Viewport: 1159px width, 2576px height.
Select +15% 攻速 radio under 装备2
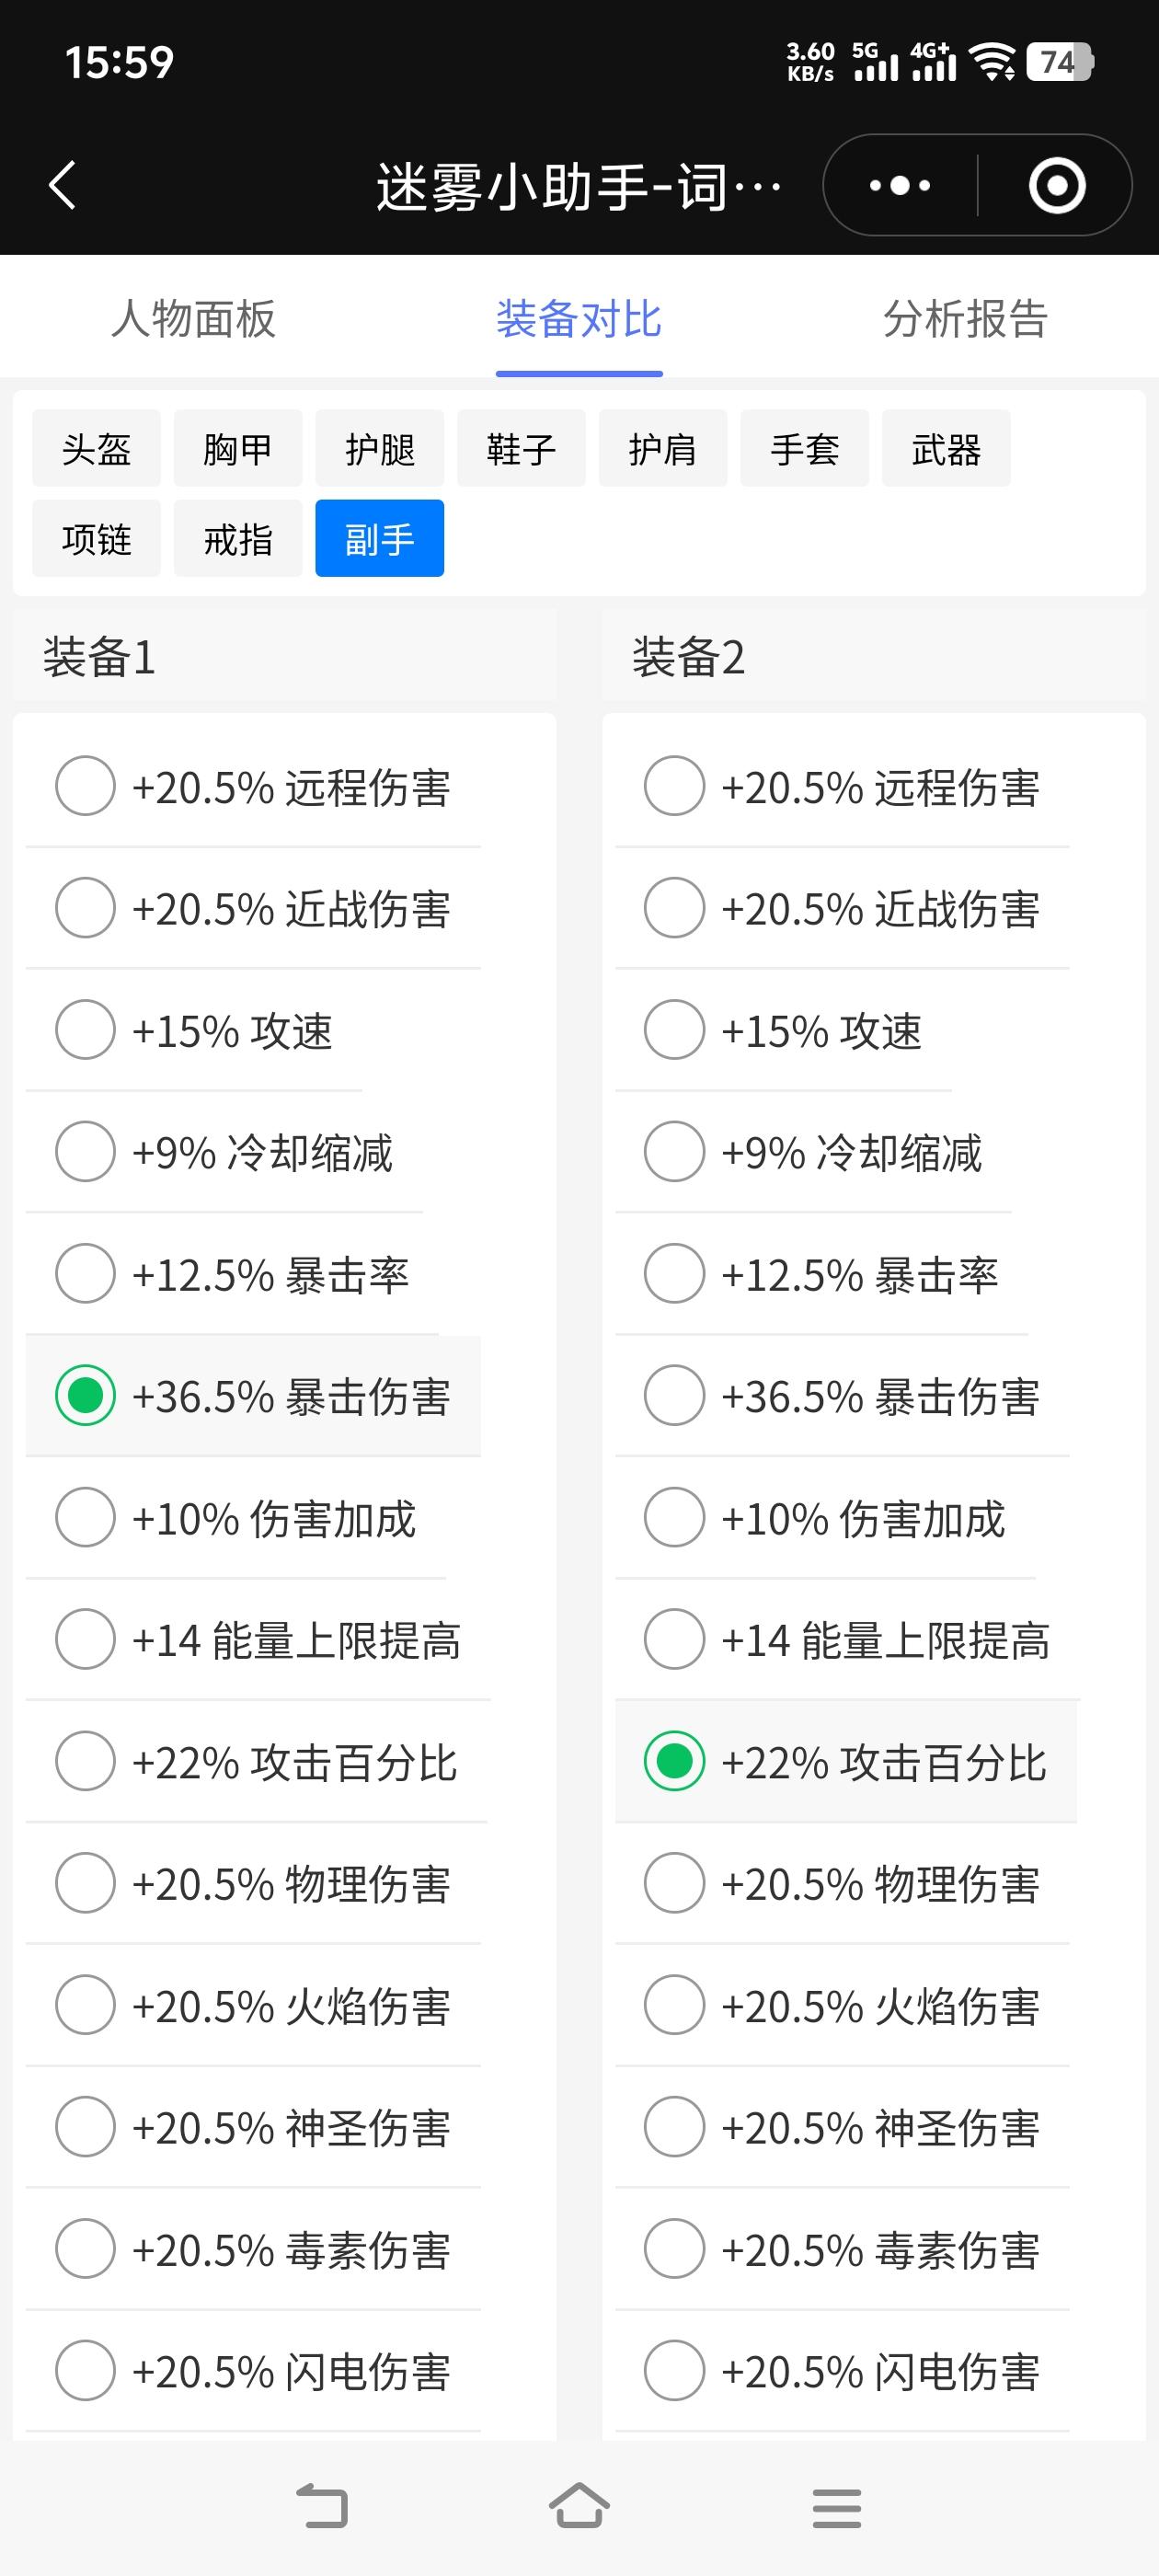tap(783, 1030)
